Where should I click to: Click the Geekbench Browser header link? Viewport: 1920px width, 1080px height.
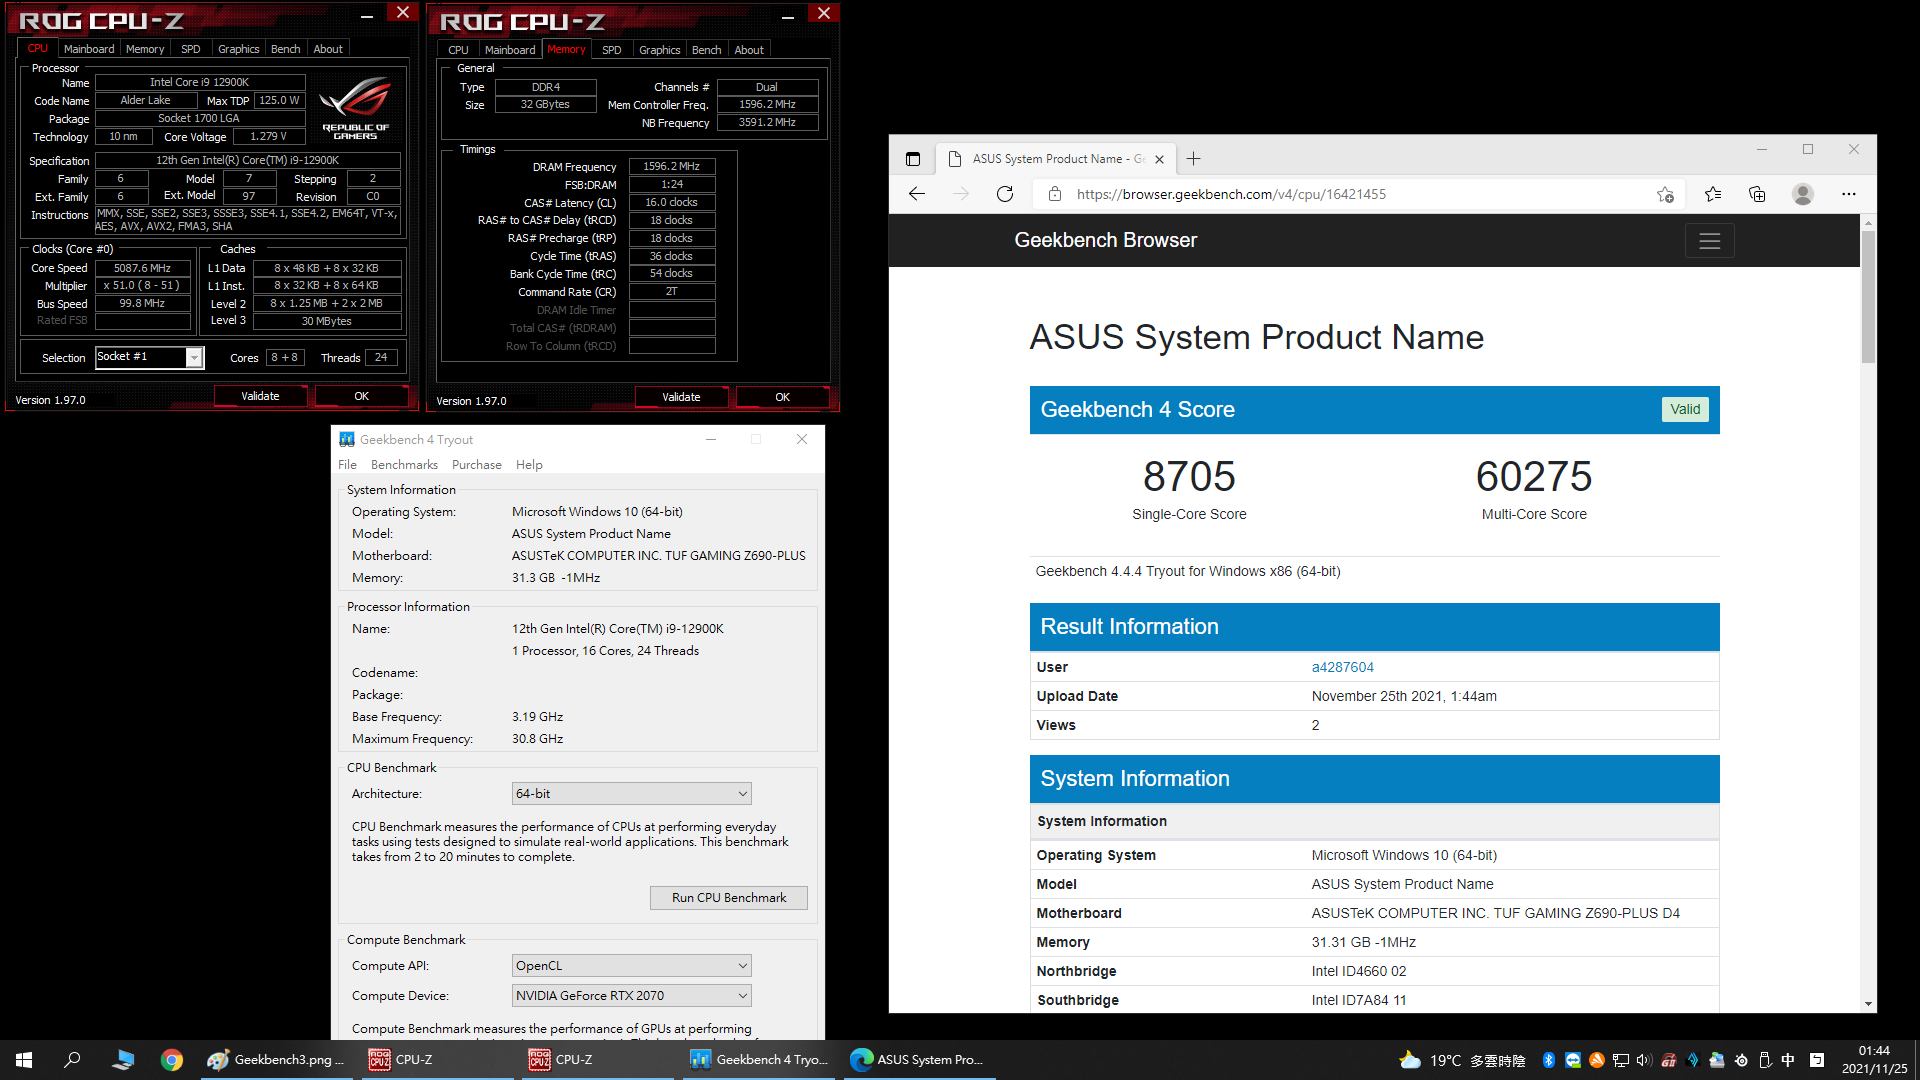[1105, 241]
